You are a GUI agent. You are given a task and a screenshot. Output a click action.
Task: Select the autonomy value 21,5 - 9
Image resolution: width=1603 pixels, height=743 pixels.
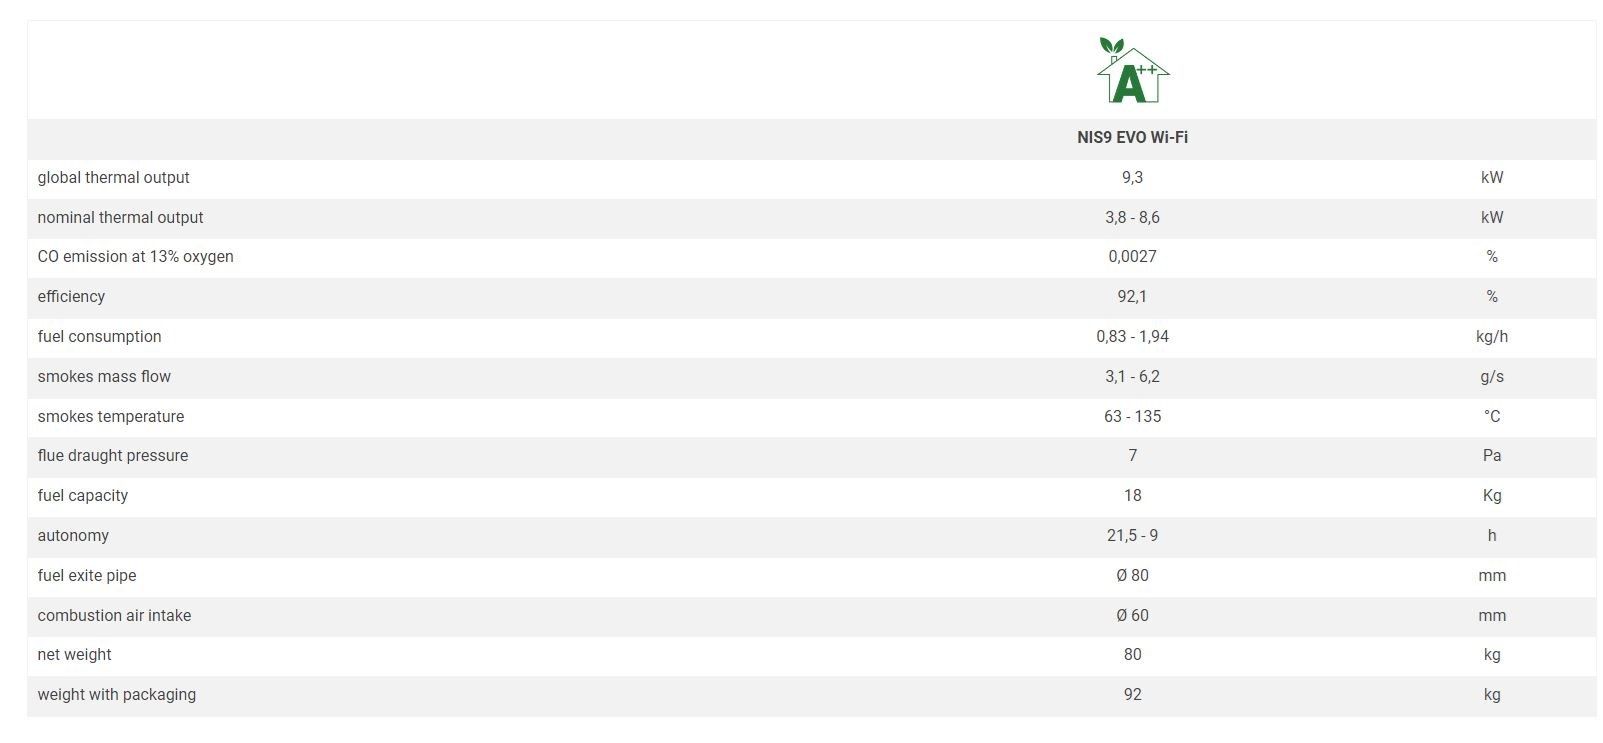[x=1132, y=536]
